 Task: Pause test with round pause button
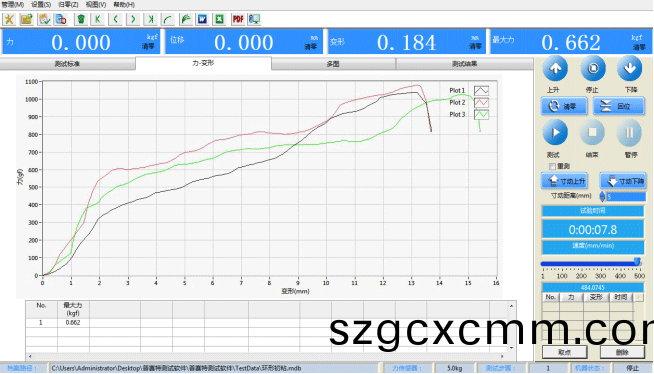(629, 133)
